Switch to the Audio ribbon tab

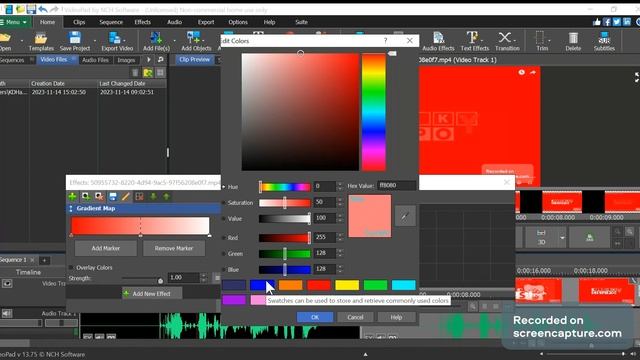tap(174, 22)
